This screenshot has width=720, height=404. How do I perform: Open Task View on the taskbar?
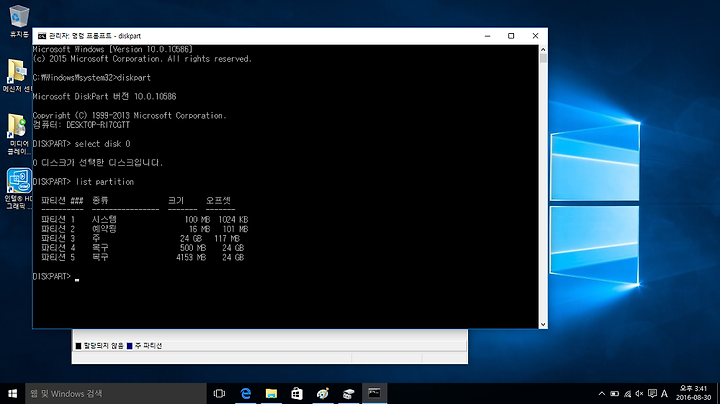(219, 393)
